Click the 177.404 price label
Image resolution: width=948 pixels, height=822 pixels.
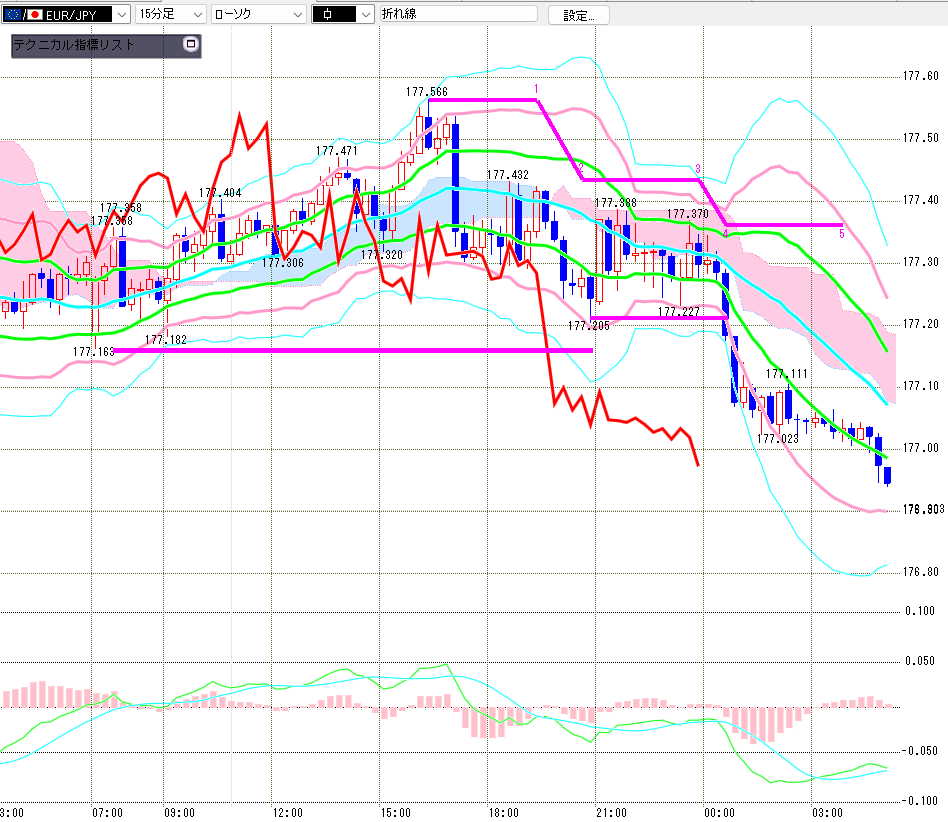(x=220, y=193)
